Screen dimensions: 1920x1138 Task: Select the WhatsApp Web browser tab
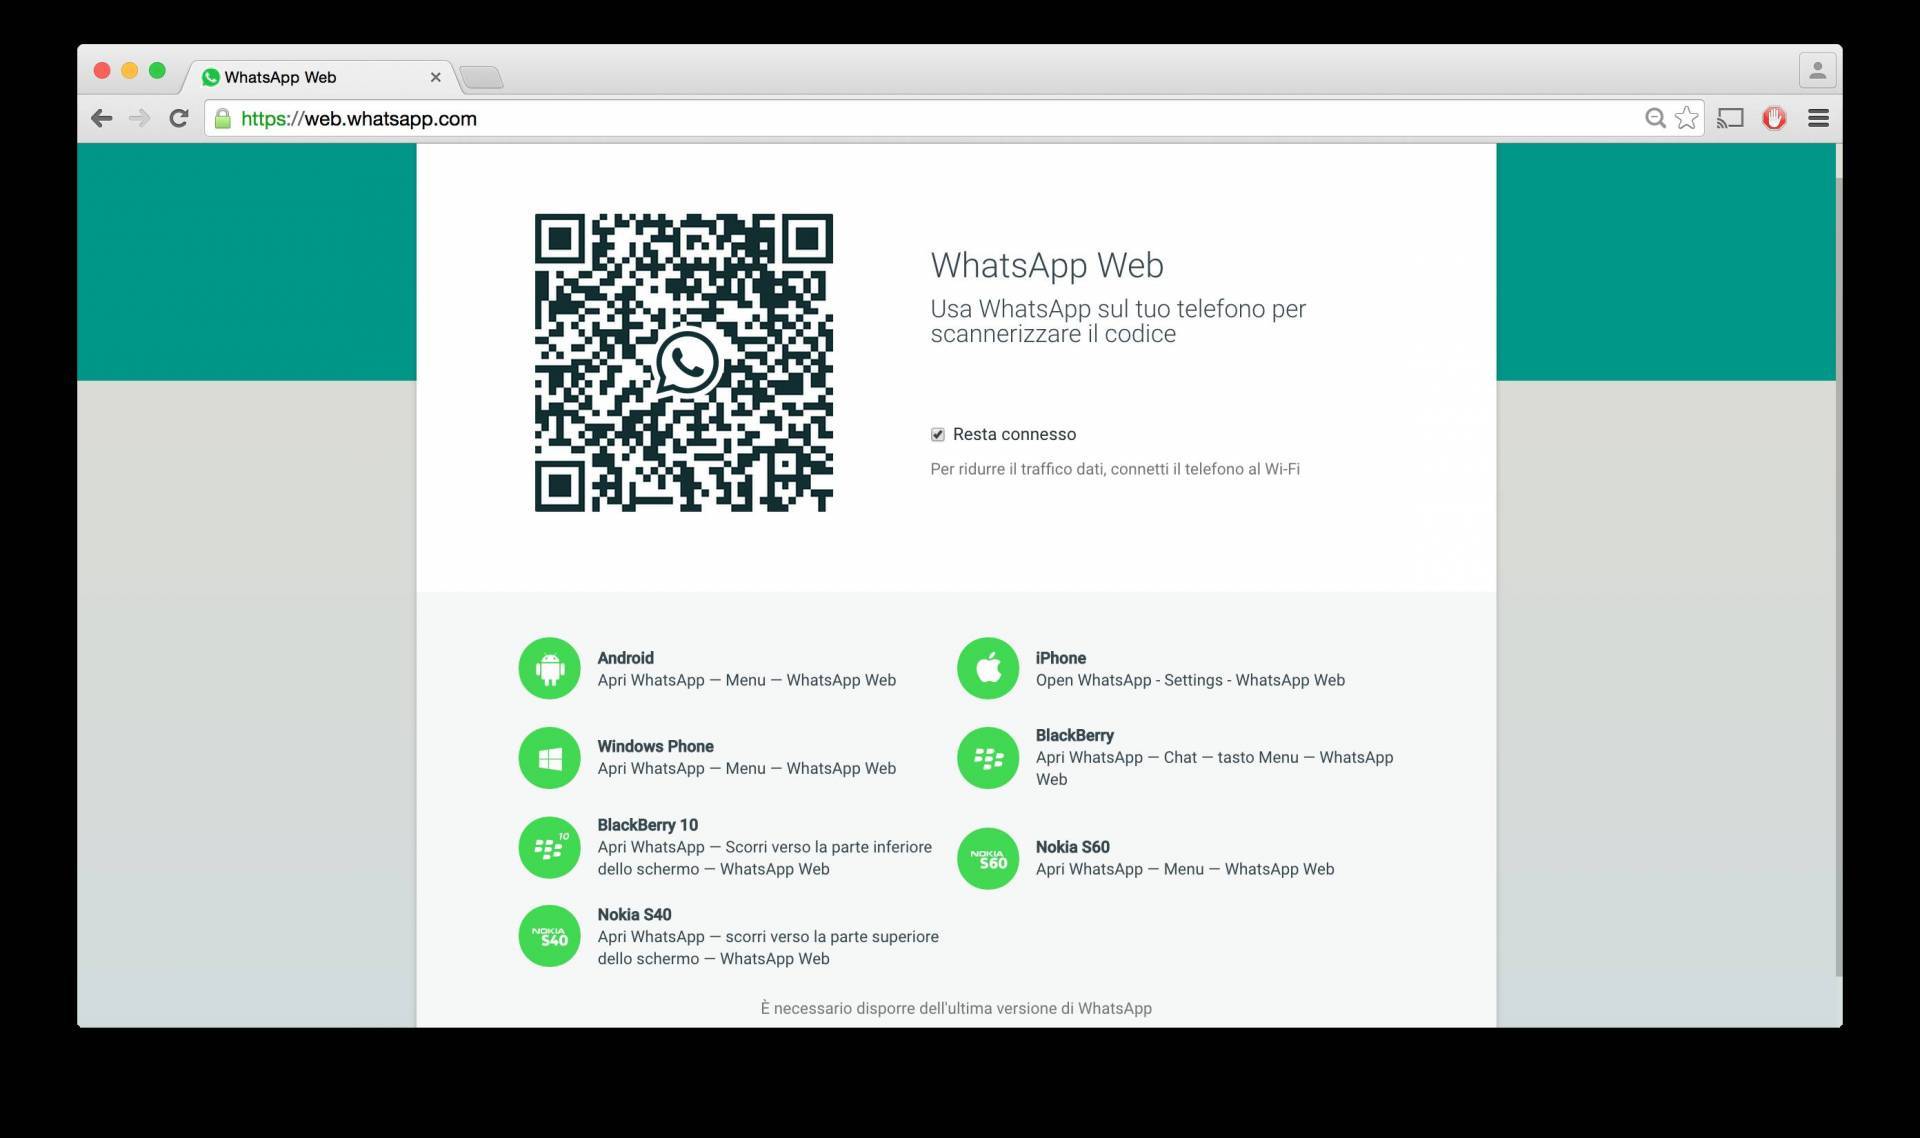pyautogui.click(x=320, y=77)
